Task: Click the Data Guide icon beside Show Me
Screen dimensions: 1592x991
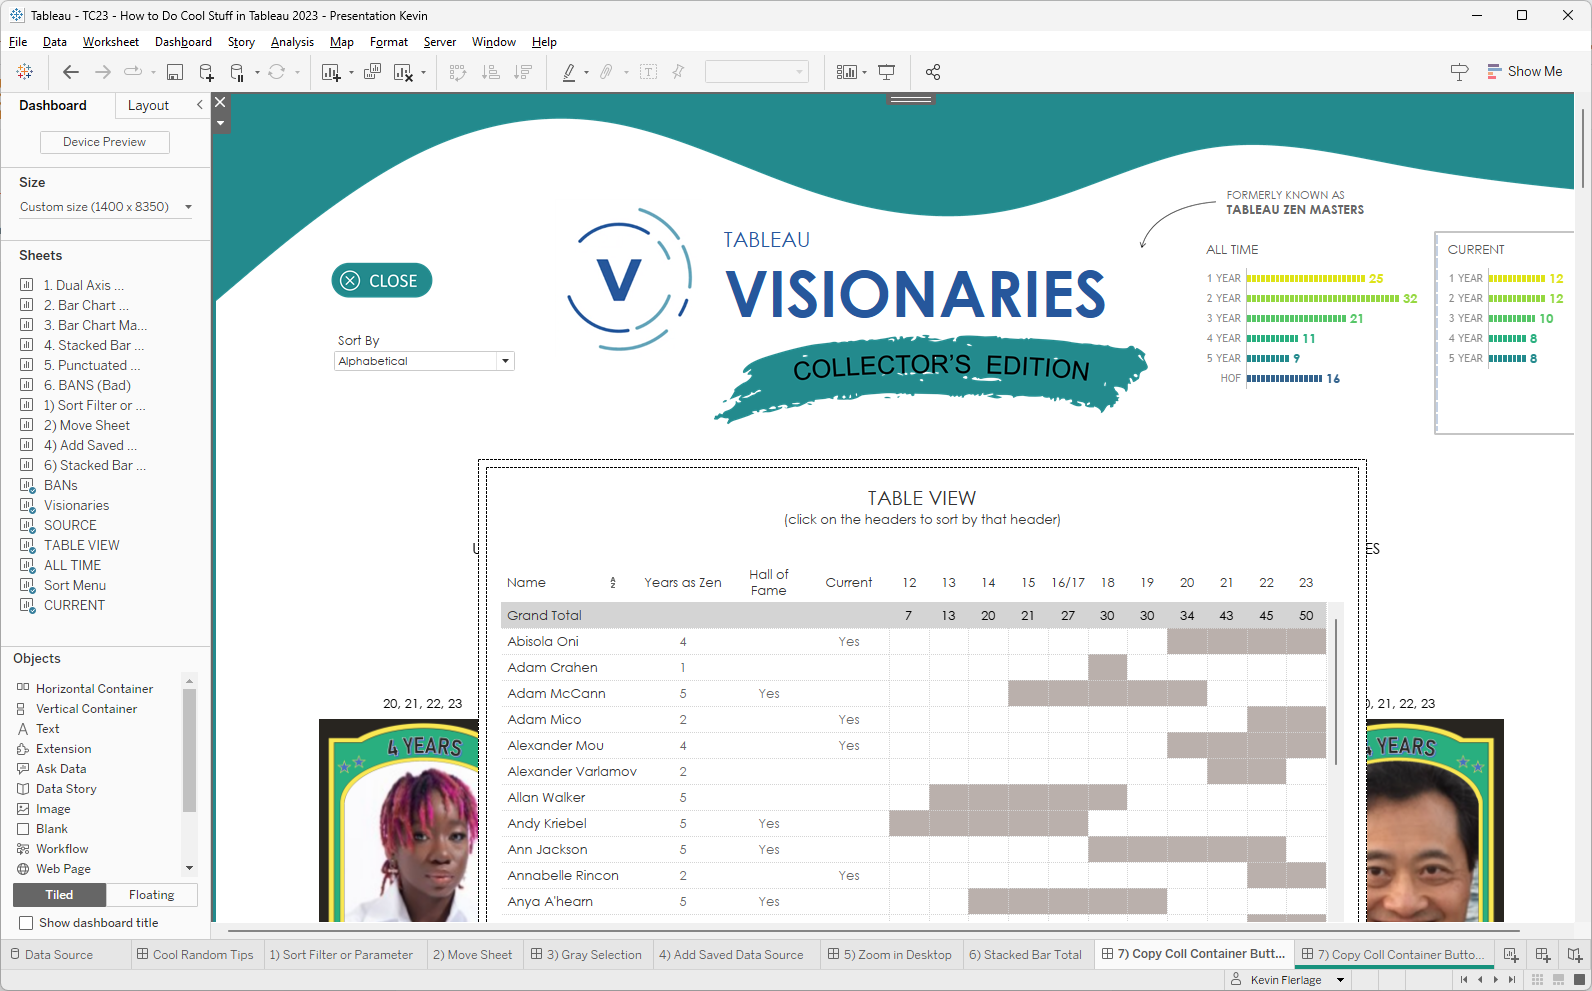Action: click(1459, 72)
